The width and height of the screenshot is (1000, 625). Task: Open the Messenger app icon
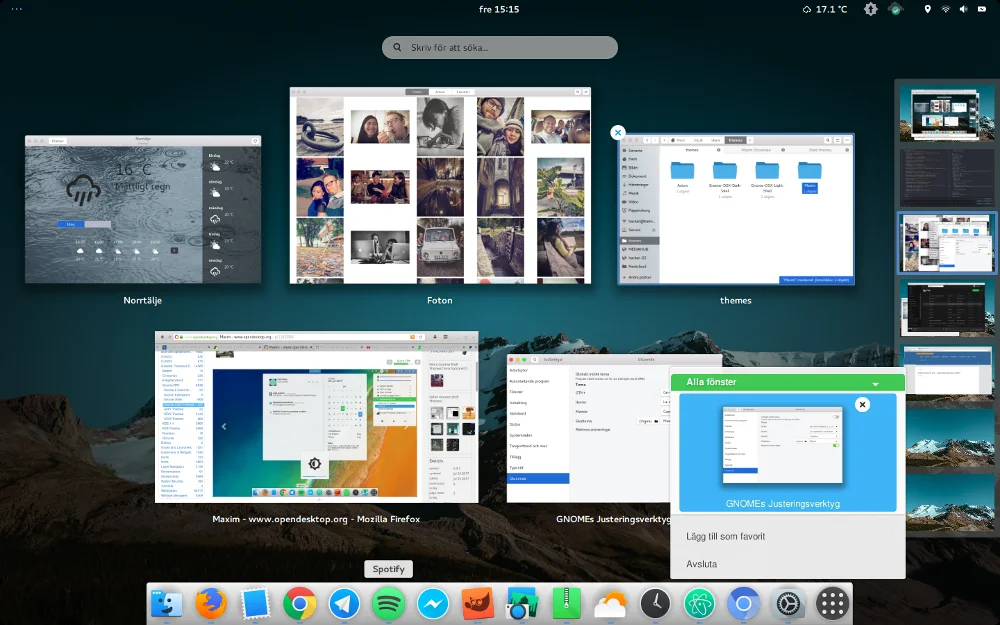coord(432,603)
